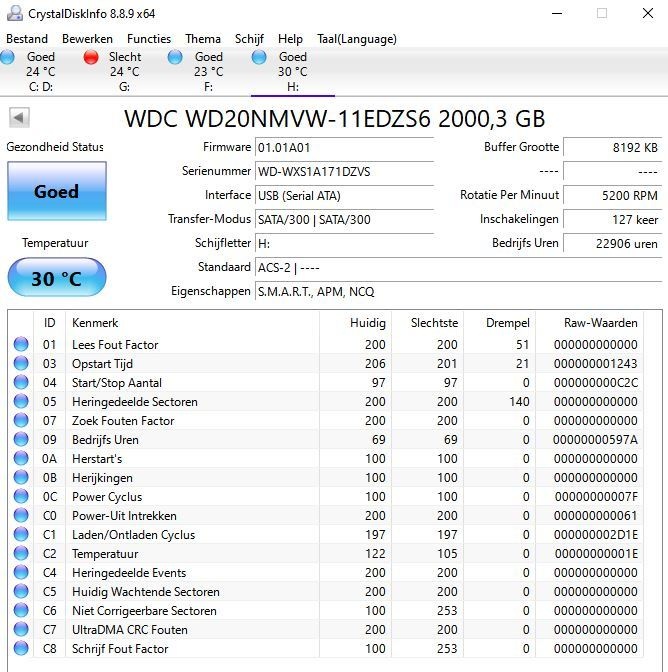
Task: Open the Help menu
Action: click(290, 39)
